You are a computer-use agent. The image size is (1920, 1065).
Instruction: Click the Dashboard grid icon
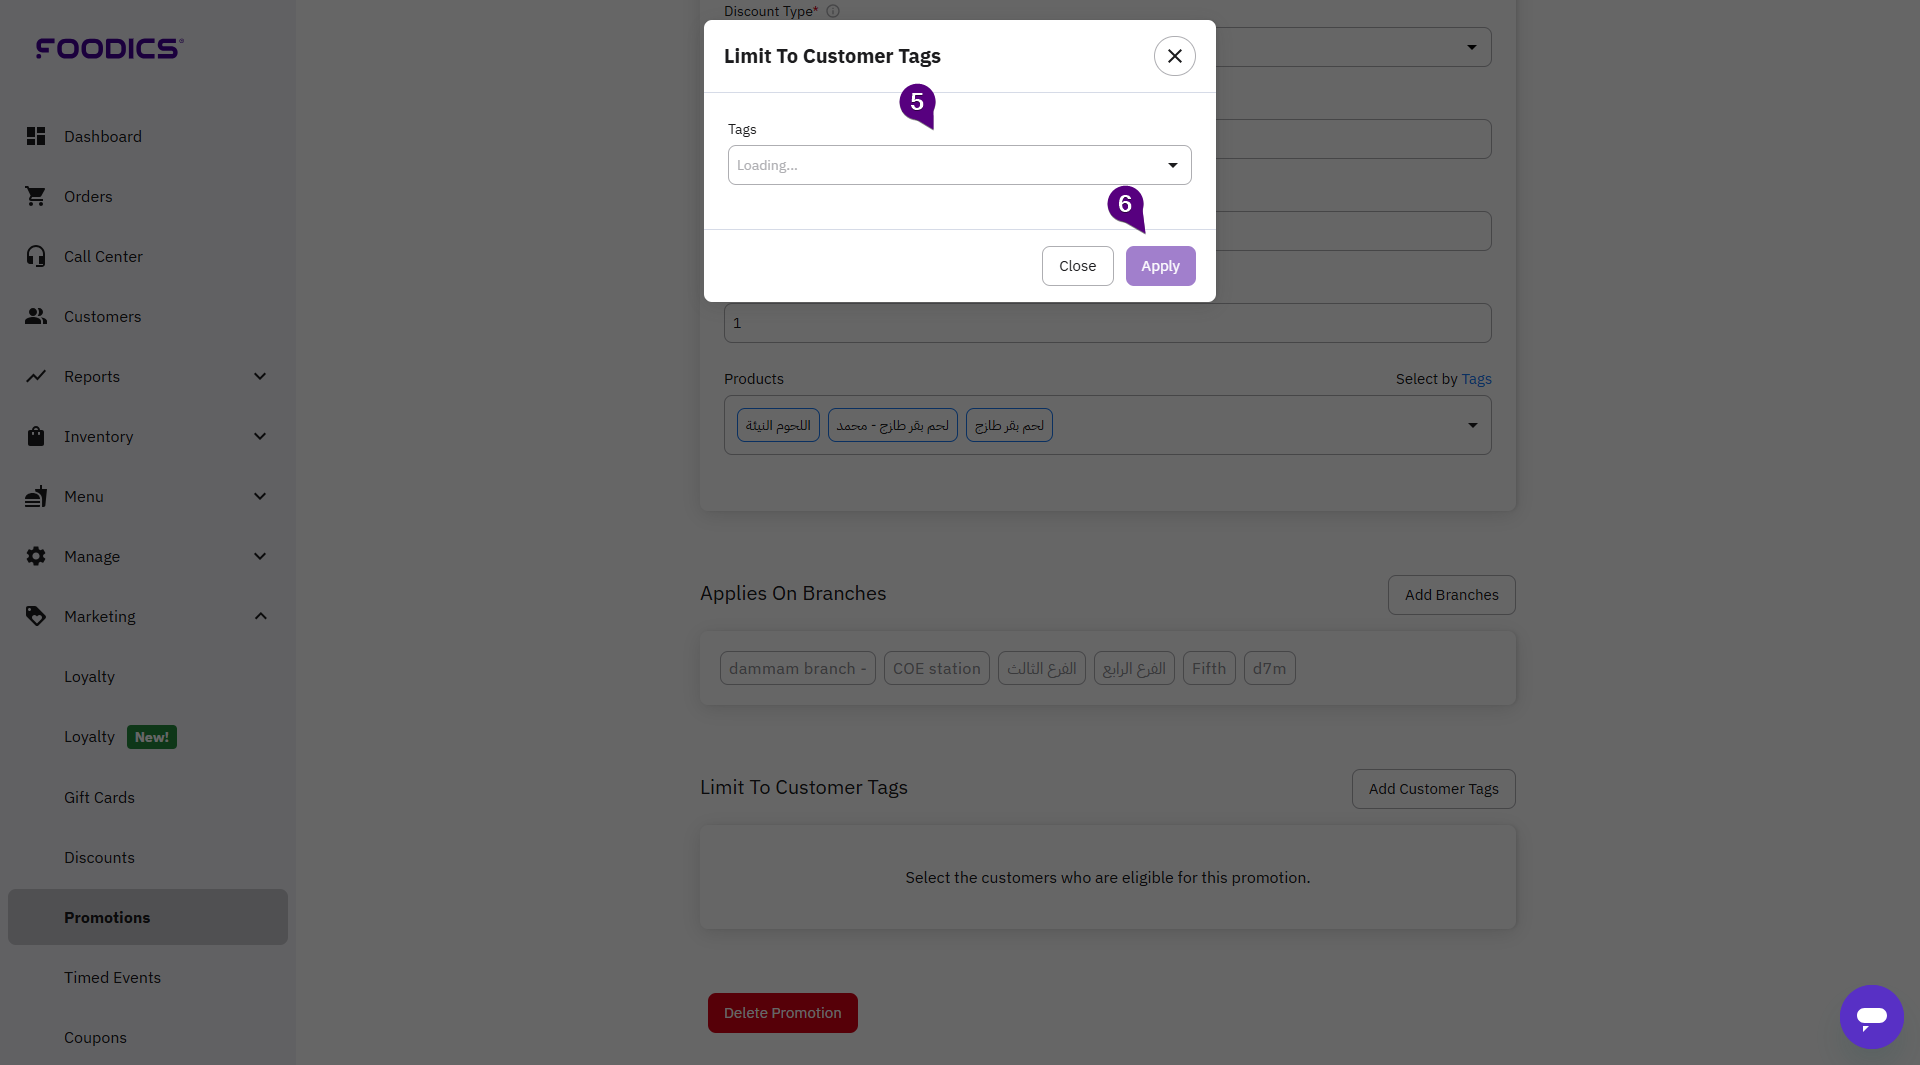(36, 136)
